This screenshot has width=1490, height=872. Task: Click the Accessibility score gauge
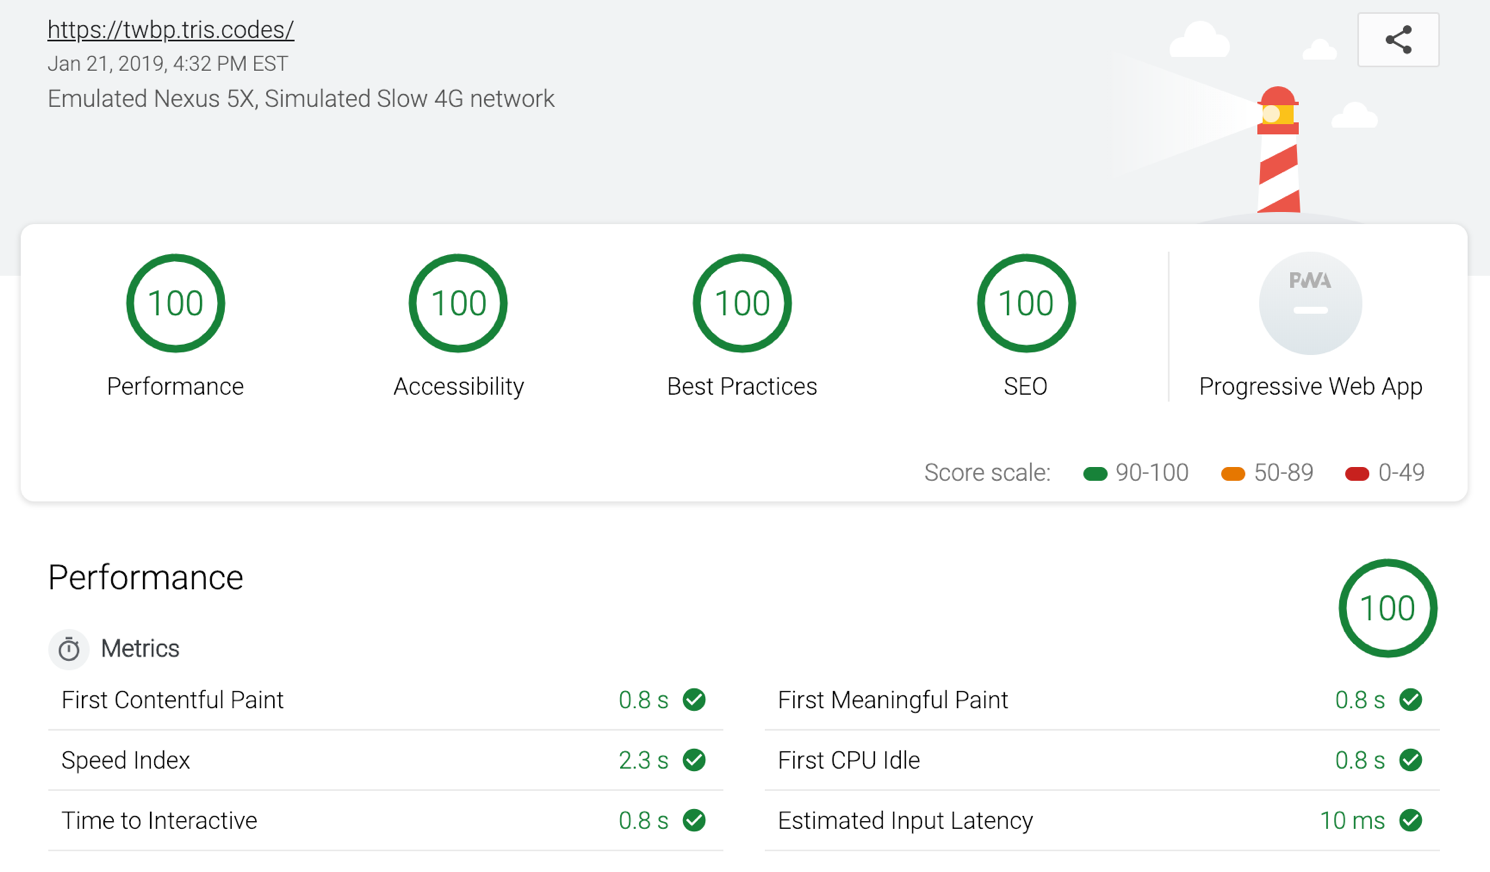point(458,303)
